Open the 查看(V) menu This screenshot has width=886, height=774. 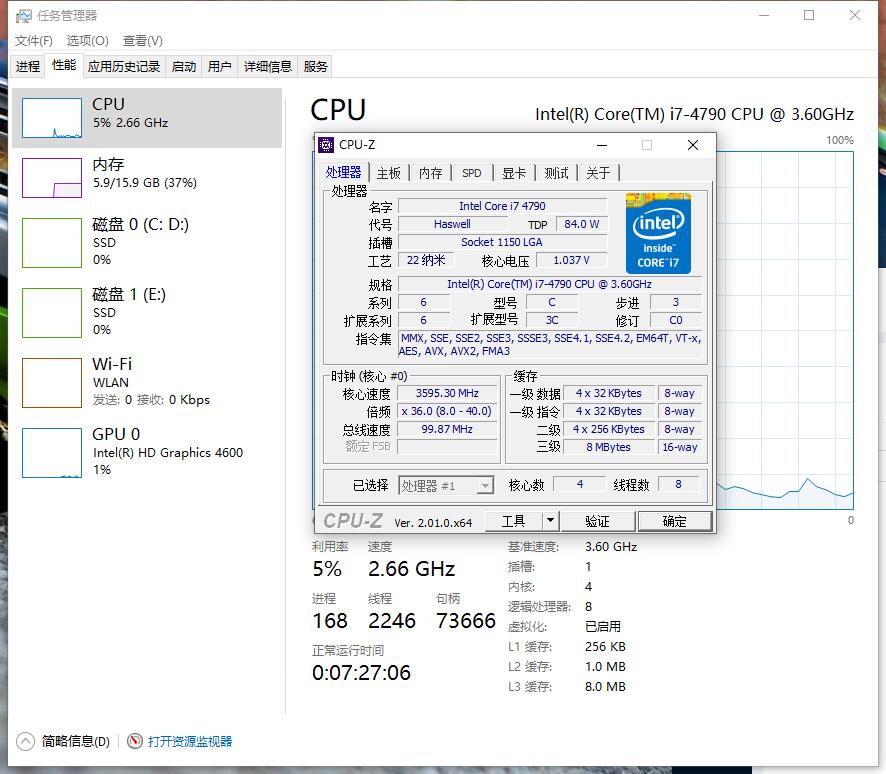pyautogui.click(x=142, y=41)
